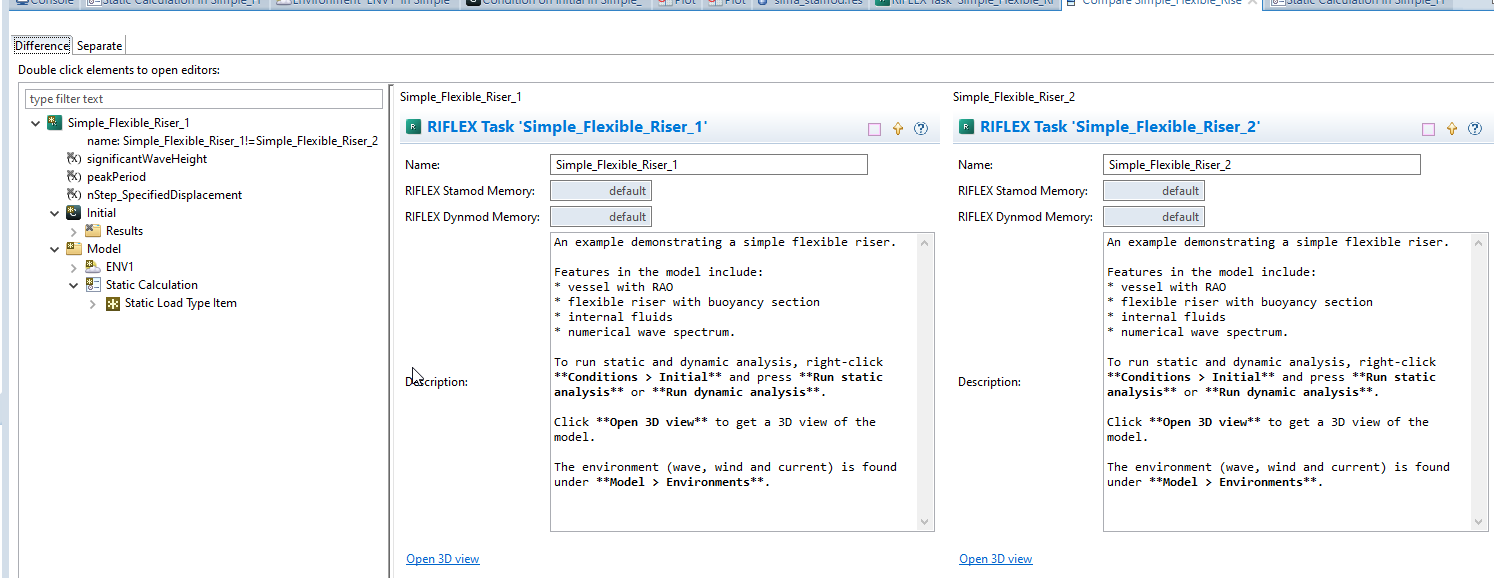The image size is (1494, 578).
Task: Switch to the Separate tab
Action: click(x=99, y=46)
